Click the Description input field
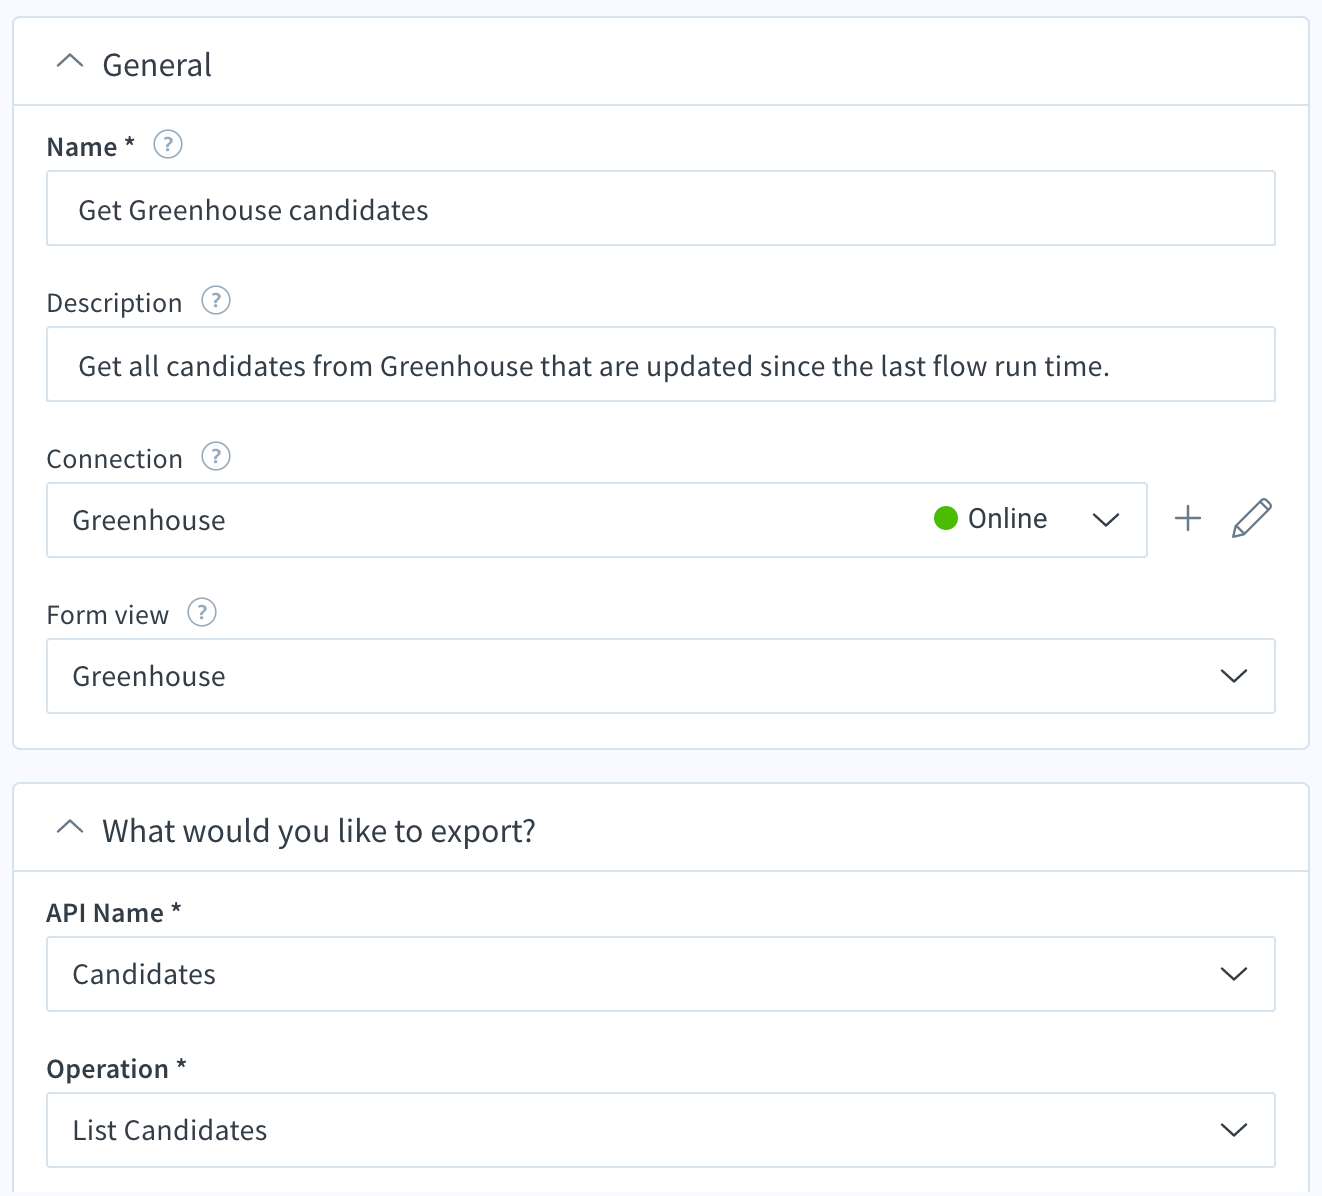Viewport: 1322px width, 1196px height. [661, 364]
